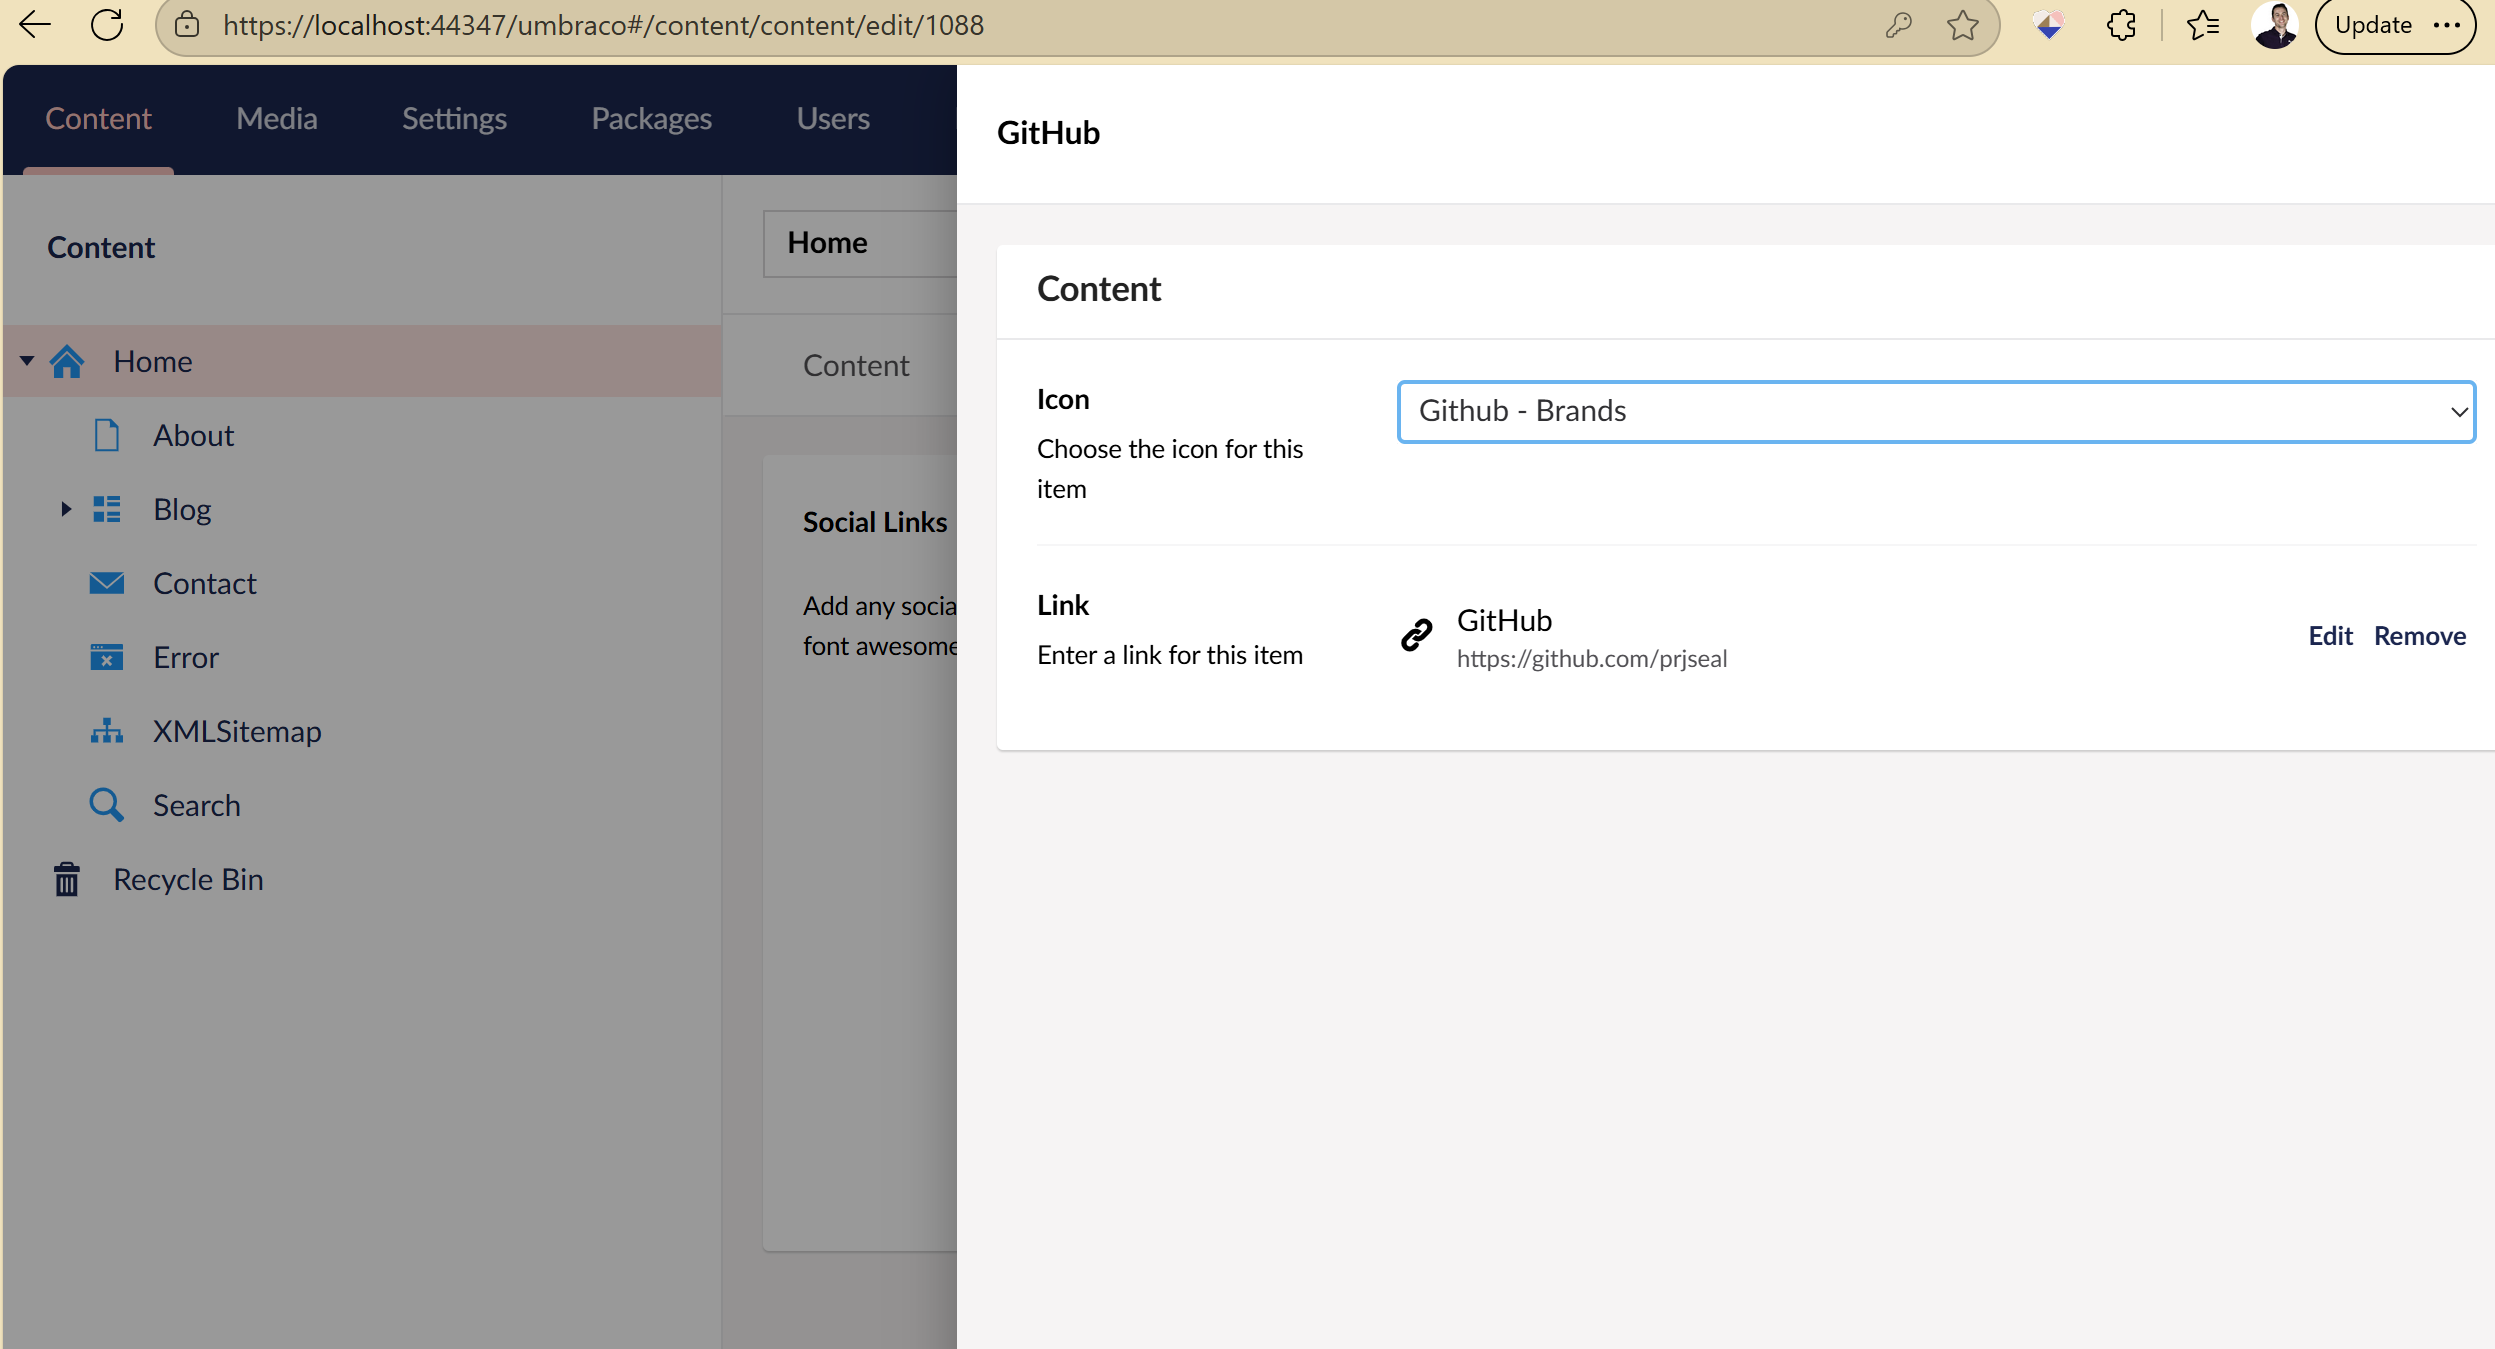Remove the GitHub link
This screenshot has height=1349, width=2495.
2419,636
